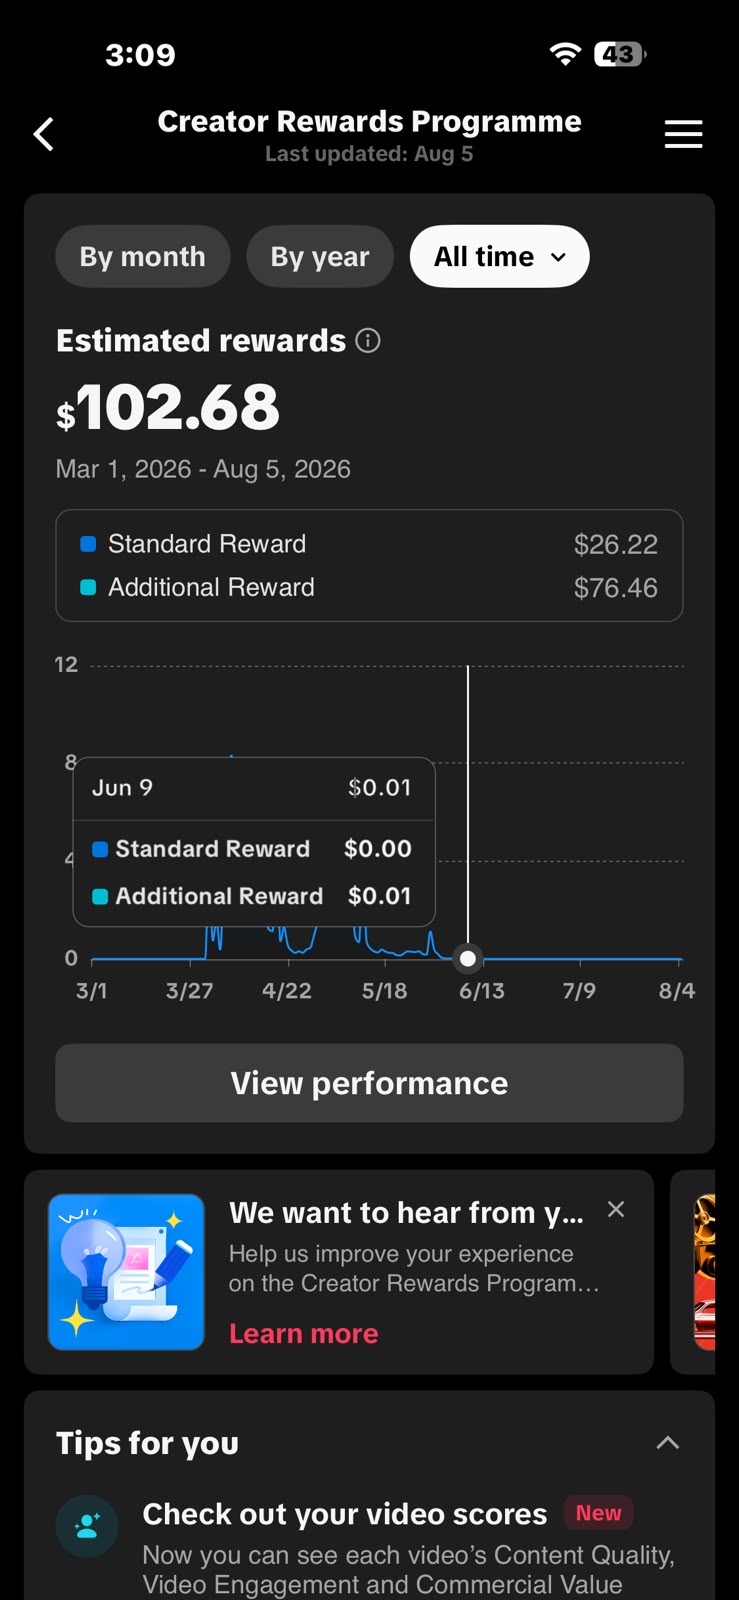This screenshot has height=1600, width=739.
Task: Tap the $102.68 estimated rewards amount
Action: click(168, 408)
